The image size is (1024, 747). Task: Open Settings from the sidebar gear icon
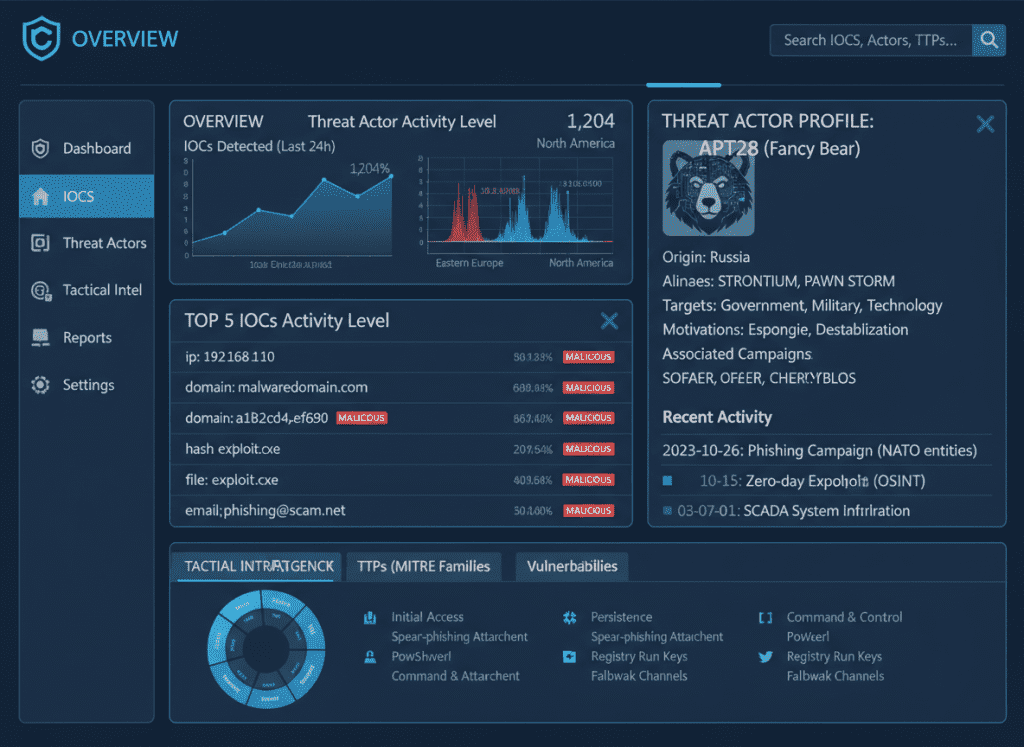41,384
